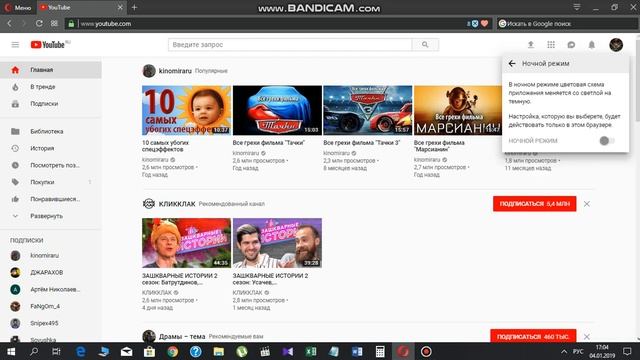Subscribe to КЛИККЛАК channel

click(534, 204)
